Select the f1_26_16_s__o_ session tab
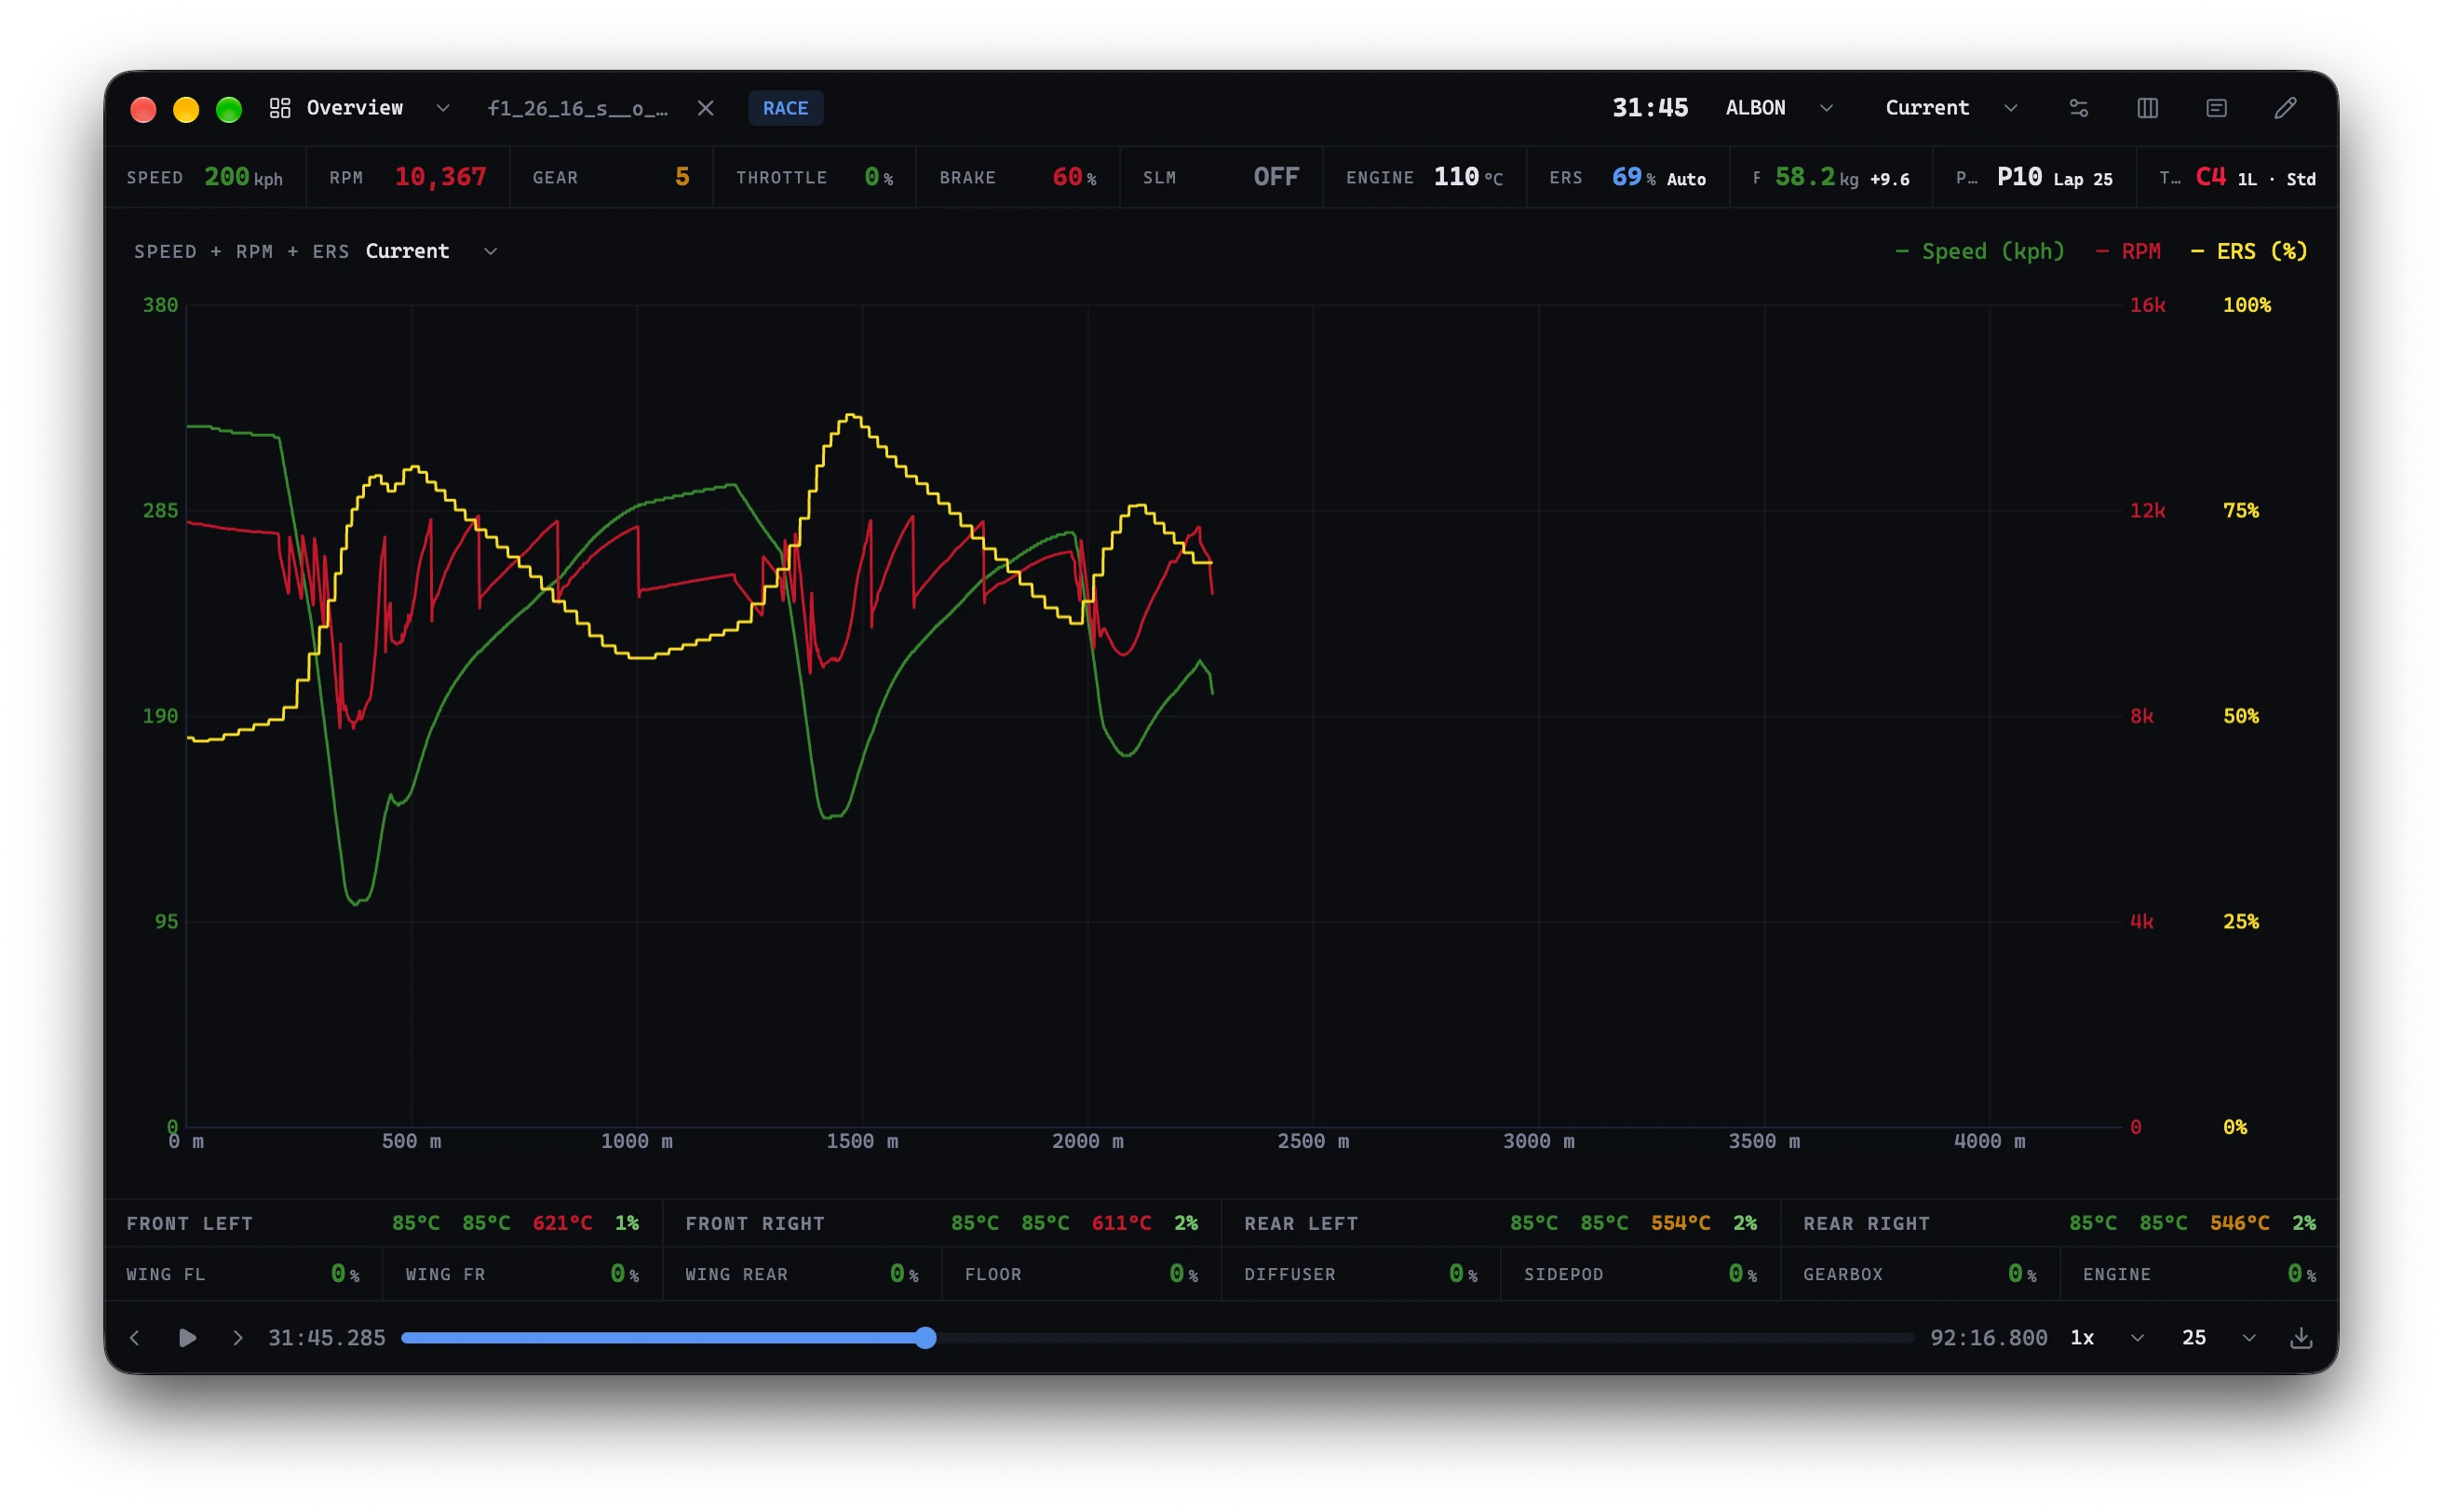The width and height of the screenshot is (2443, 1512). (x=577, y=108)
